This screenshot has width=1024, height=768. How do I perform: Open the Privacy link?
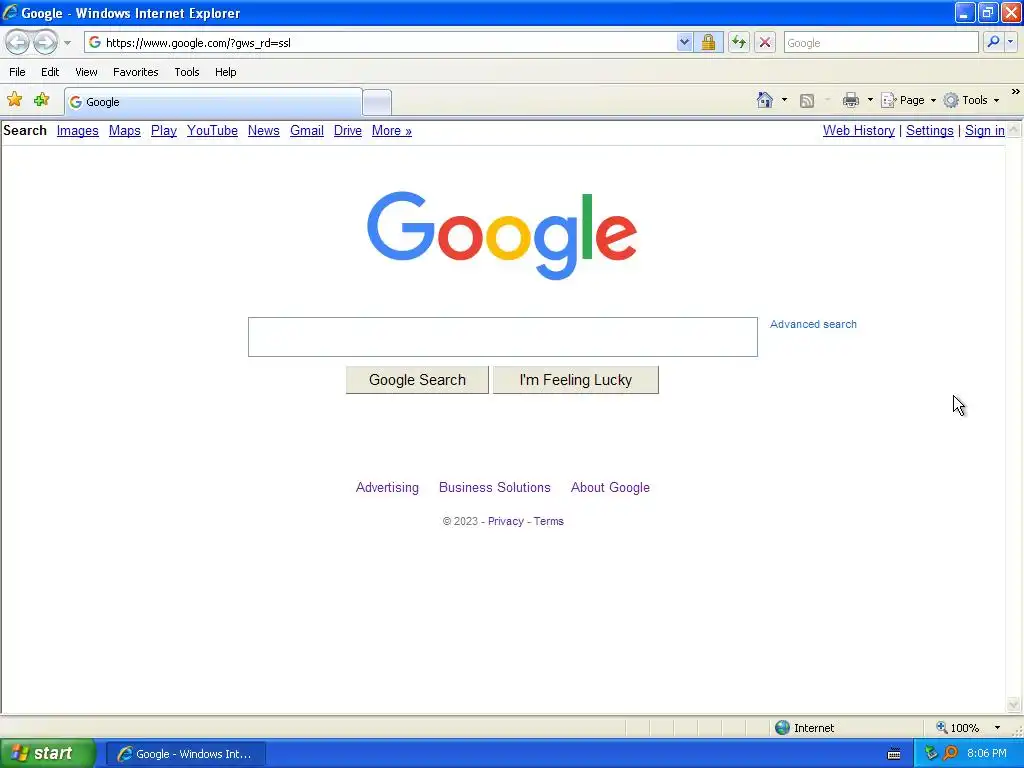click(x=505, y=521)
